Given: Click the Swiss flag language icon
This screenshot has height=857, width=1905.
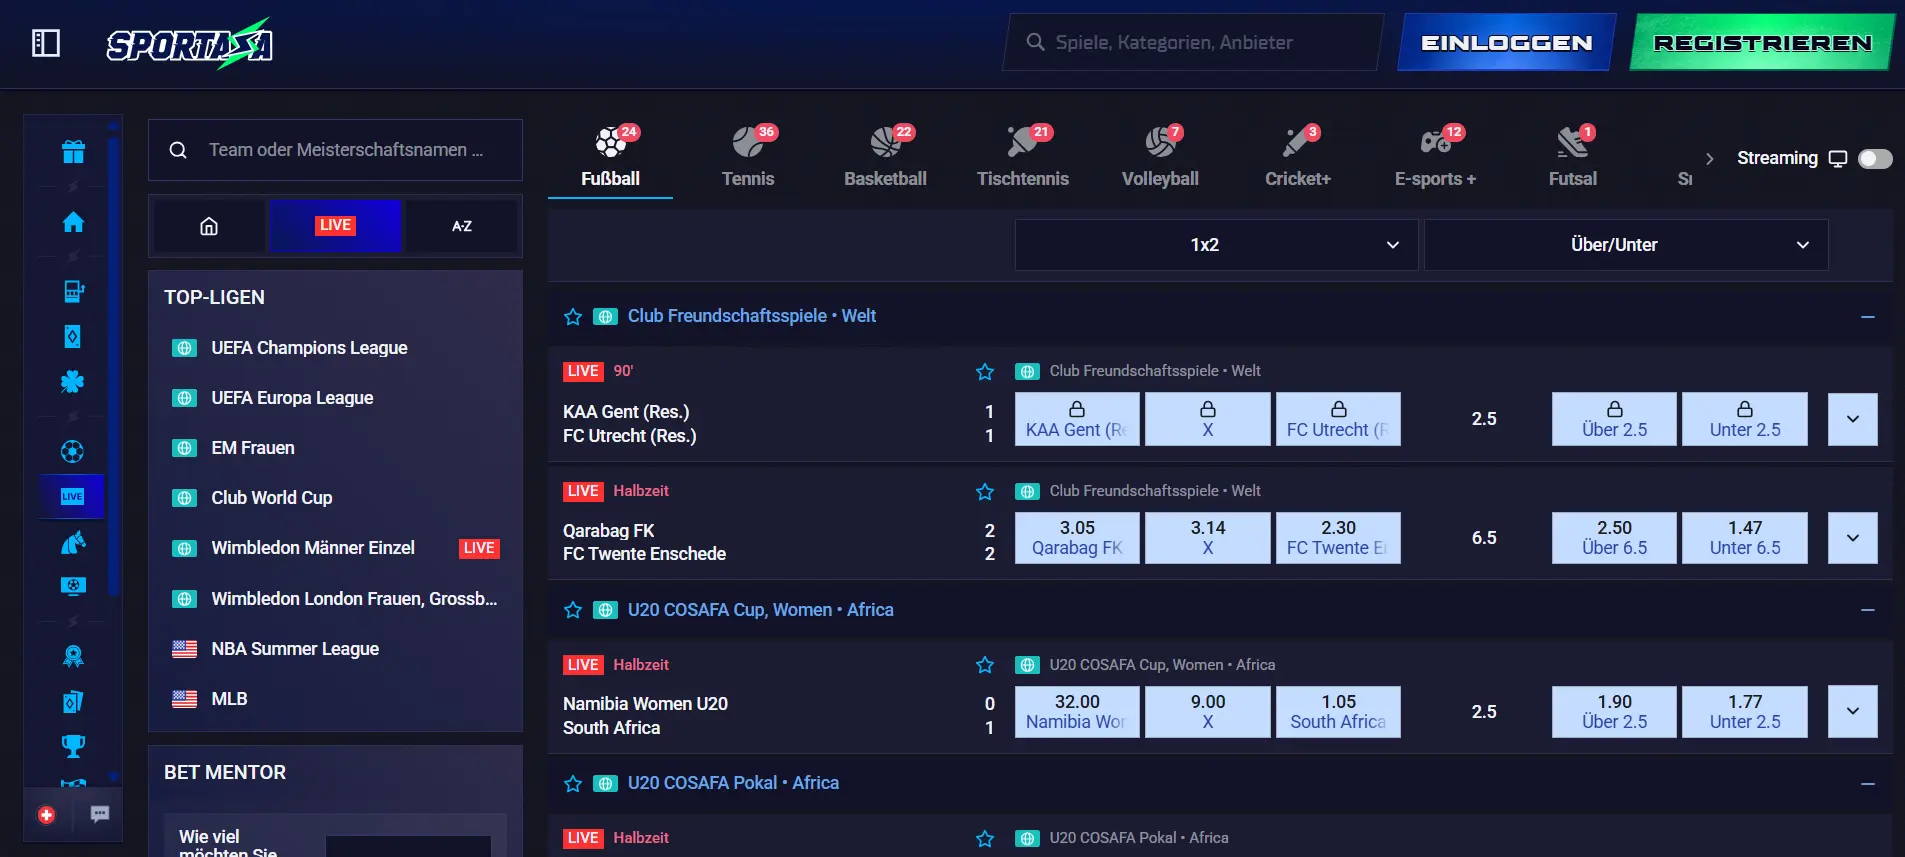Looking at the screenshot, I should coord(46,815).
